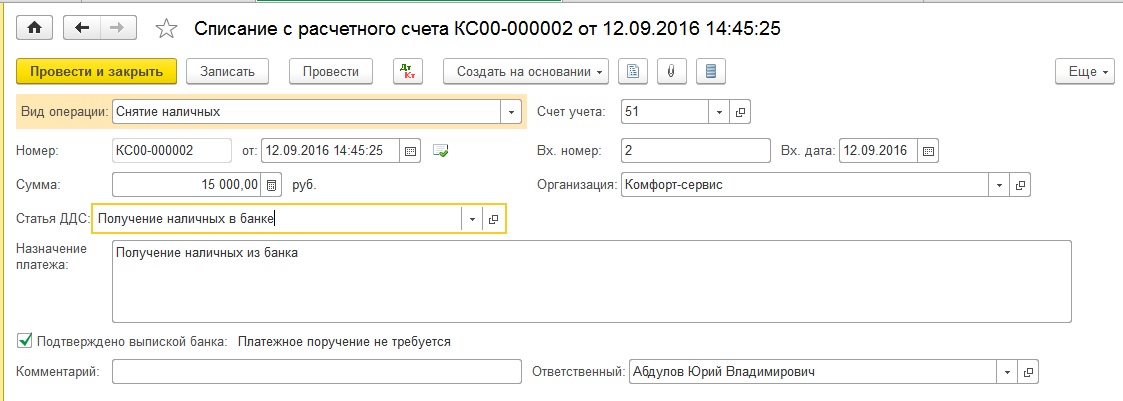The height and width of the screenshot is (401, 1123).
Task: Open calendar for Вх. дата field
Action: point(927,151)
